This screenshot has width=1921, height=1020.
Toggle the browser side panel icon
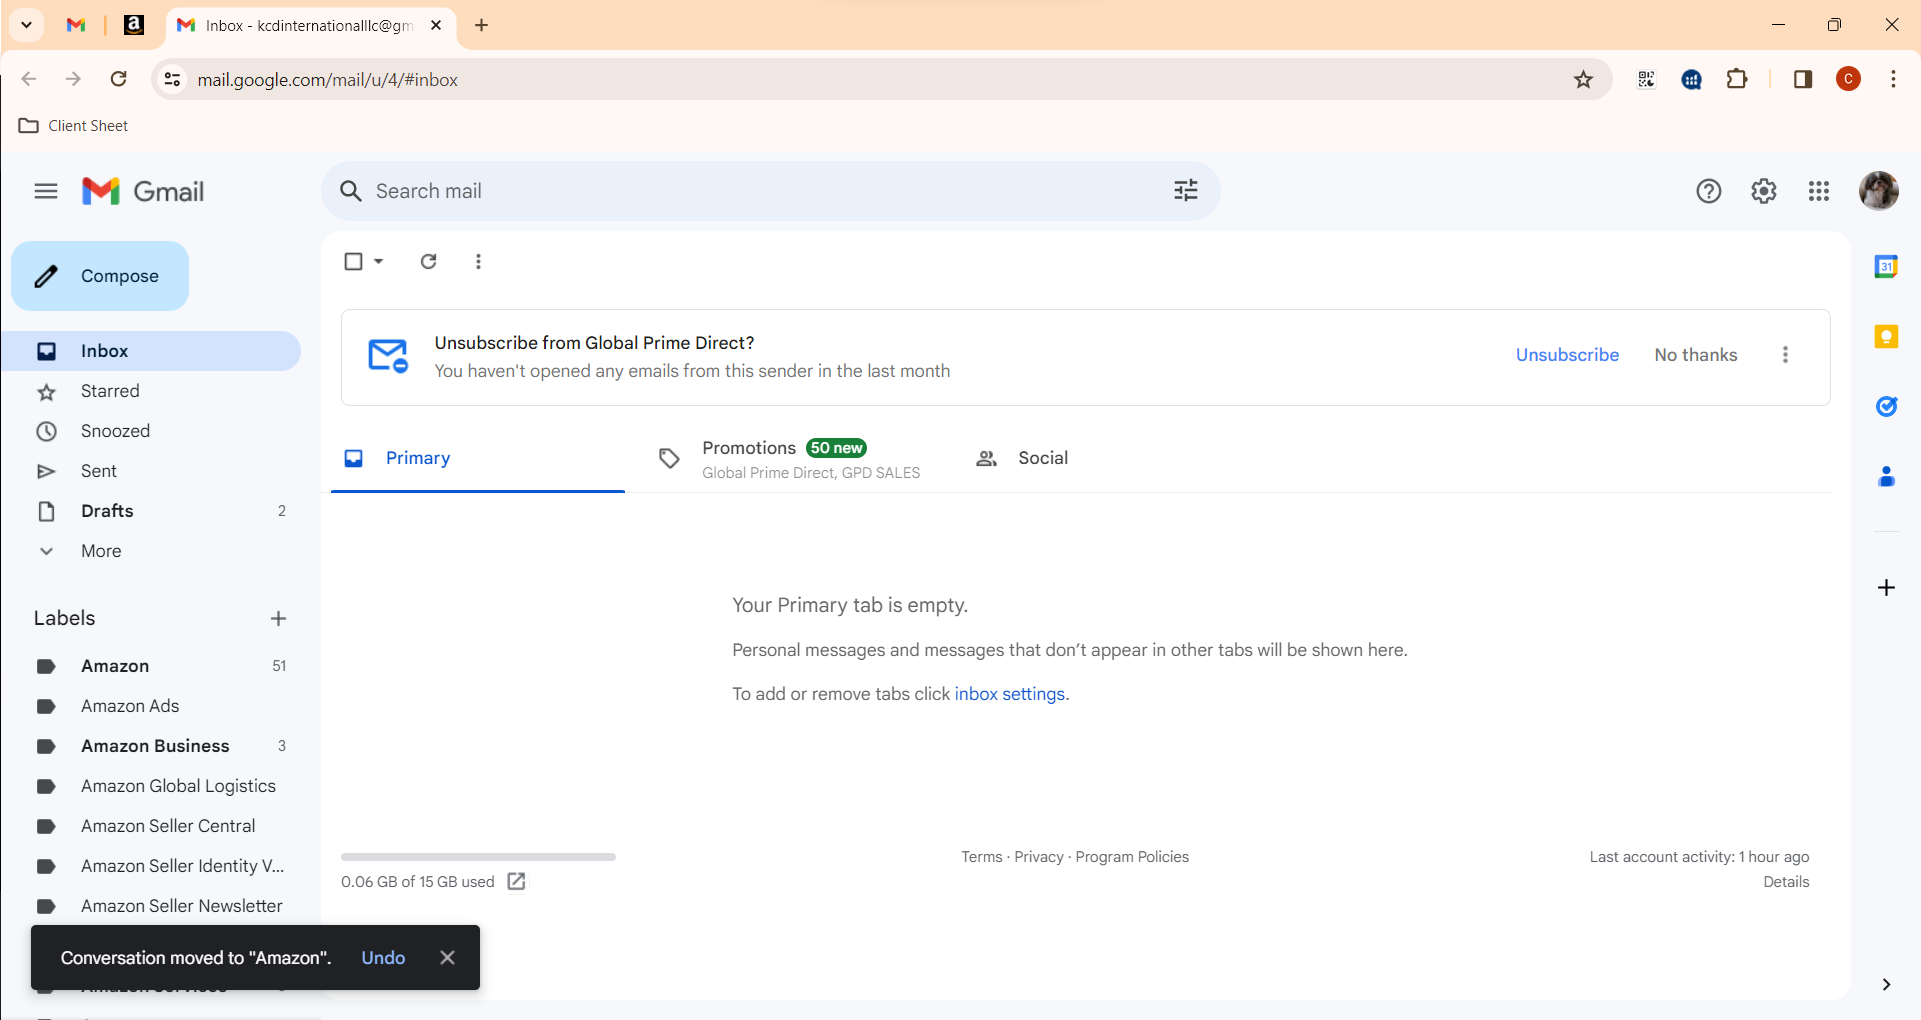click(1803, 79)
